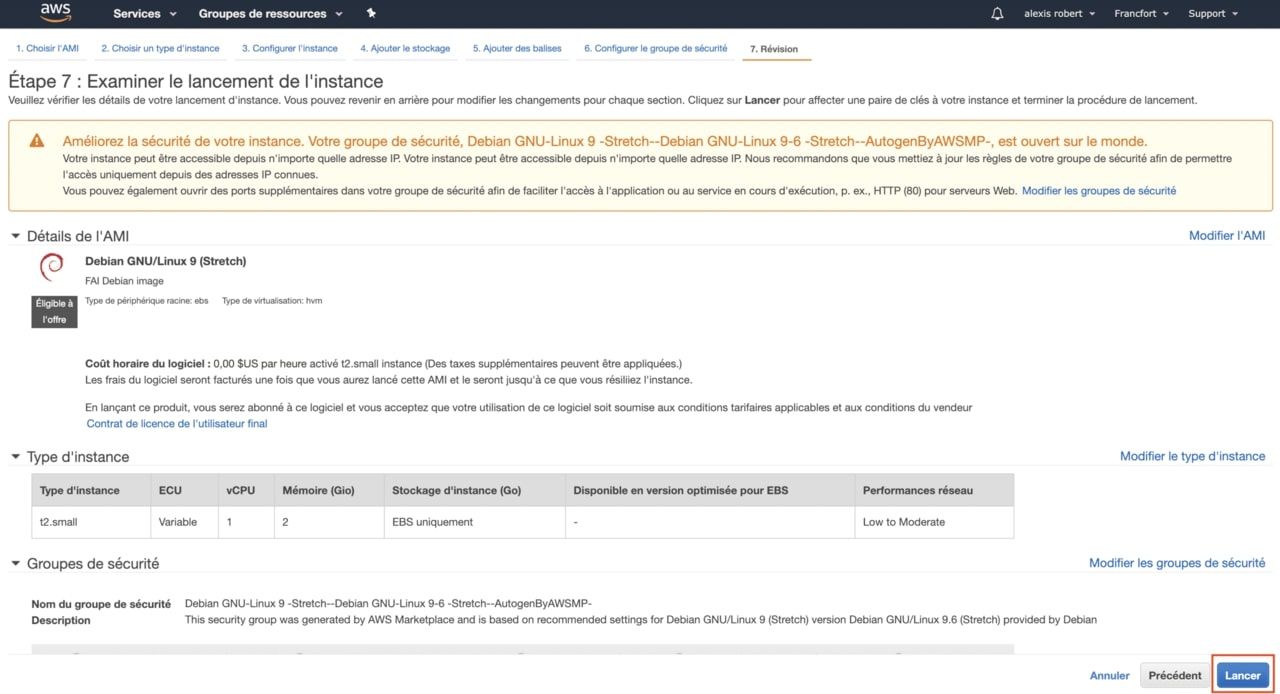Click the Précédent button
The image size is (1280, 694).
[1175, 675]
